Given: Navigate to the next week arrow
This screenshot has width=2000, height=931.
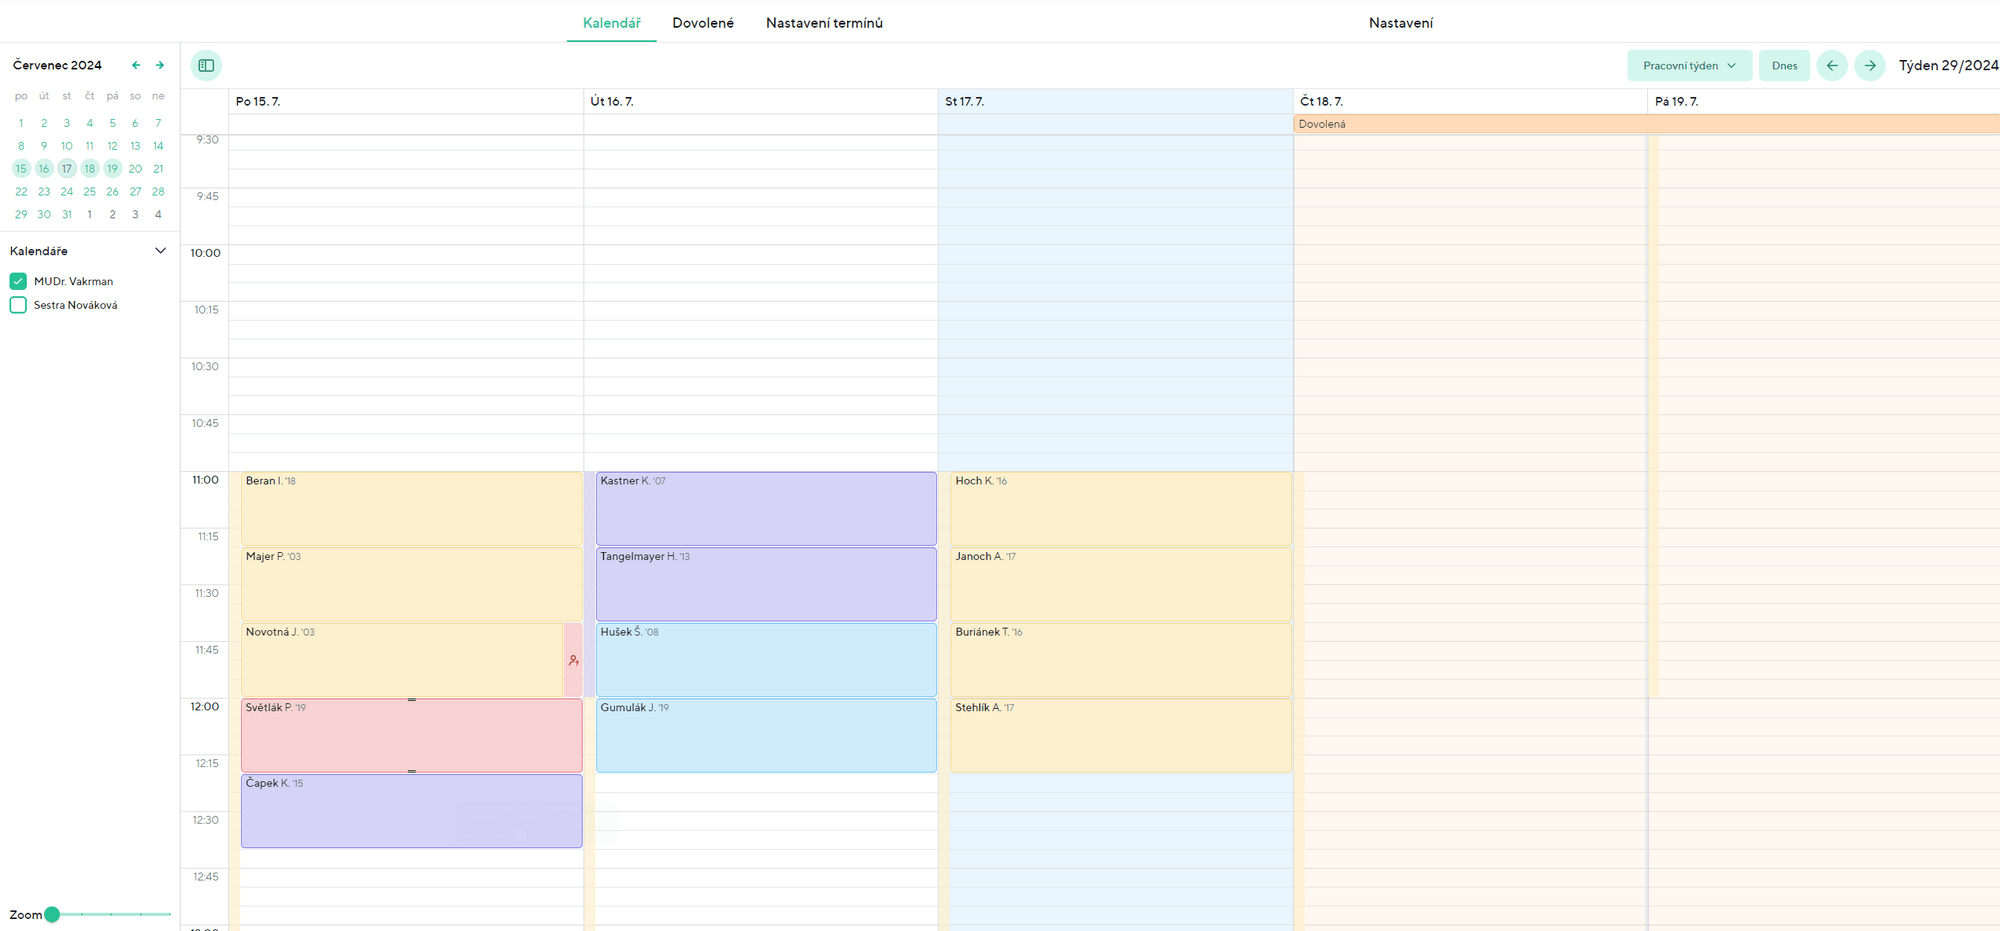Looking at the screenshot, I should (x=1869, y=66).
